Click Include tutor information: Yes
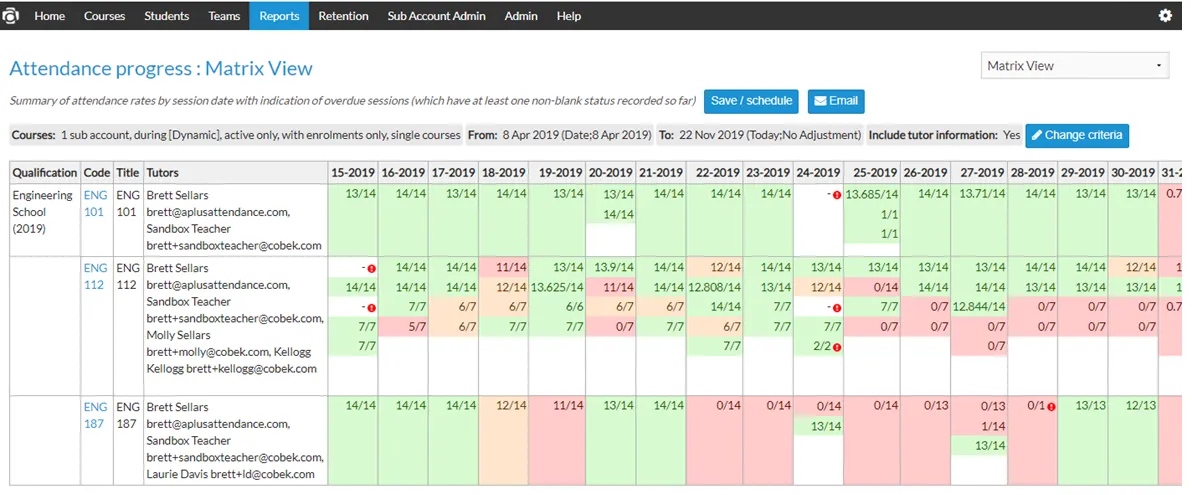The image size is (1192, 495). click(x=944, y=135)
